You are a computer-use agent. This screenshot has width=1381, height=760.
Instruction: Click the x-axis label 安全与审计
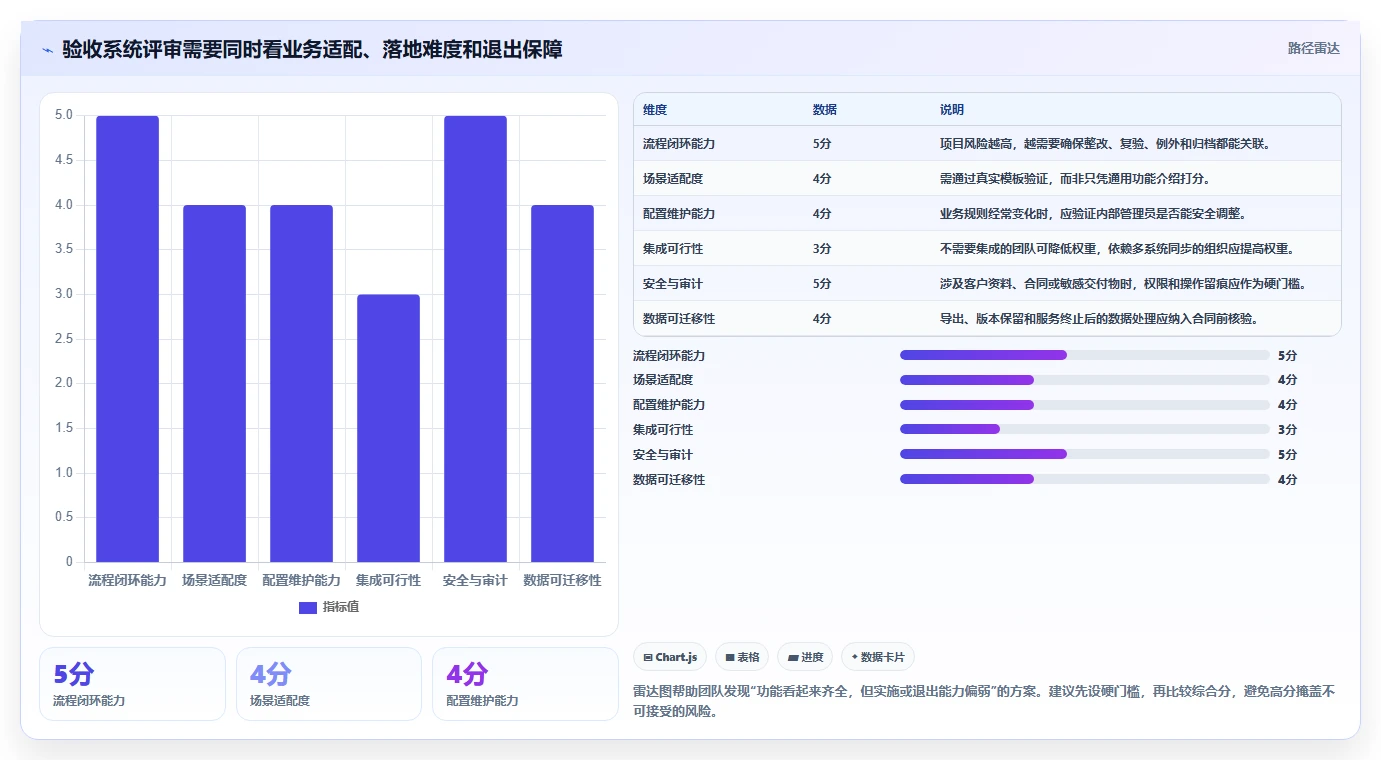point(475,580)
